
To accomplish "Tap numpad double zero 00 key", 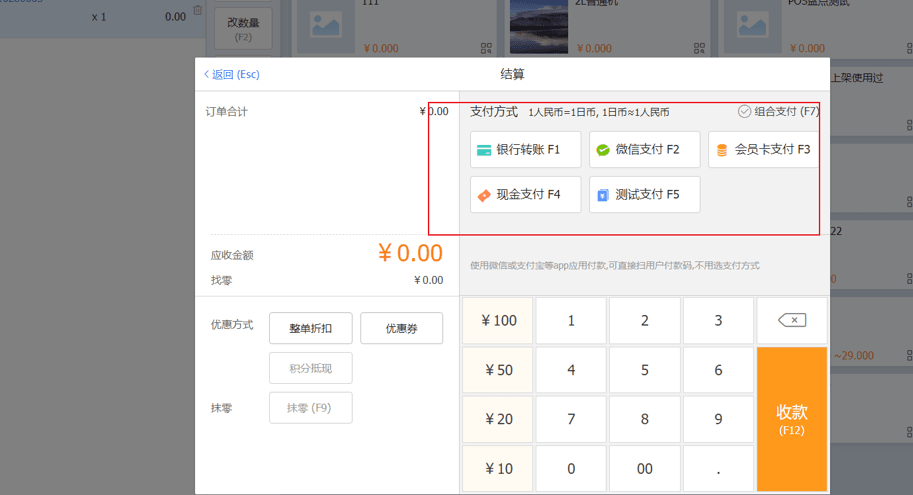I will click(645, 469).
